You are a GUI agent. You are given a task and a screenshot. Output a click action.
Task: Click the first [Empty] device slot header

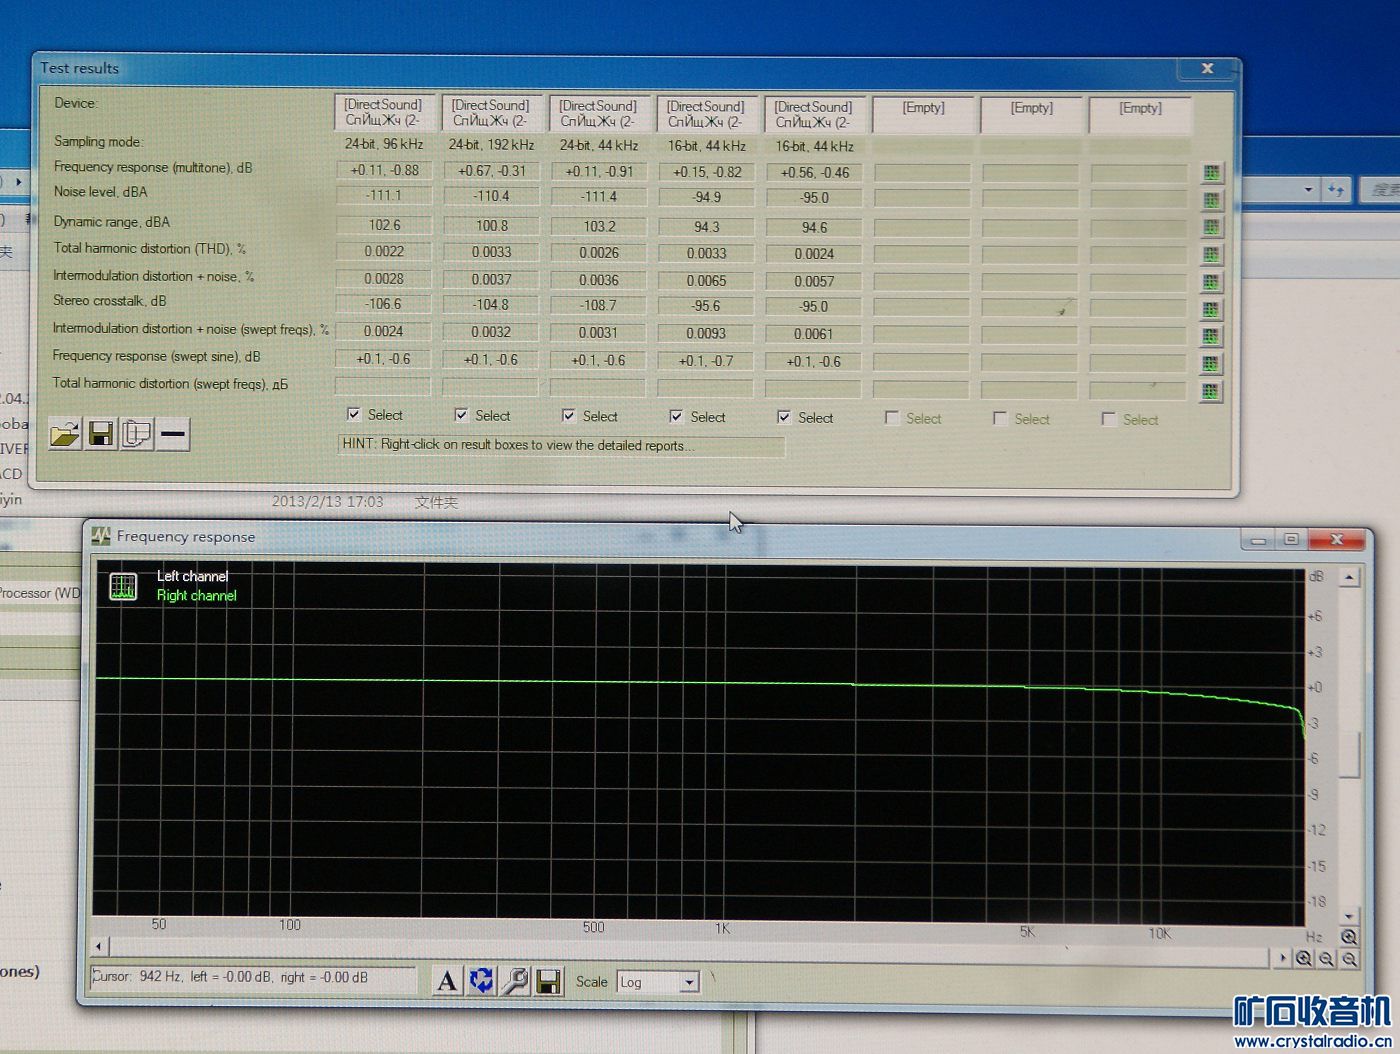point(923,114)
